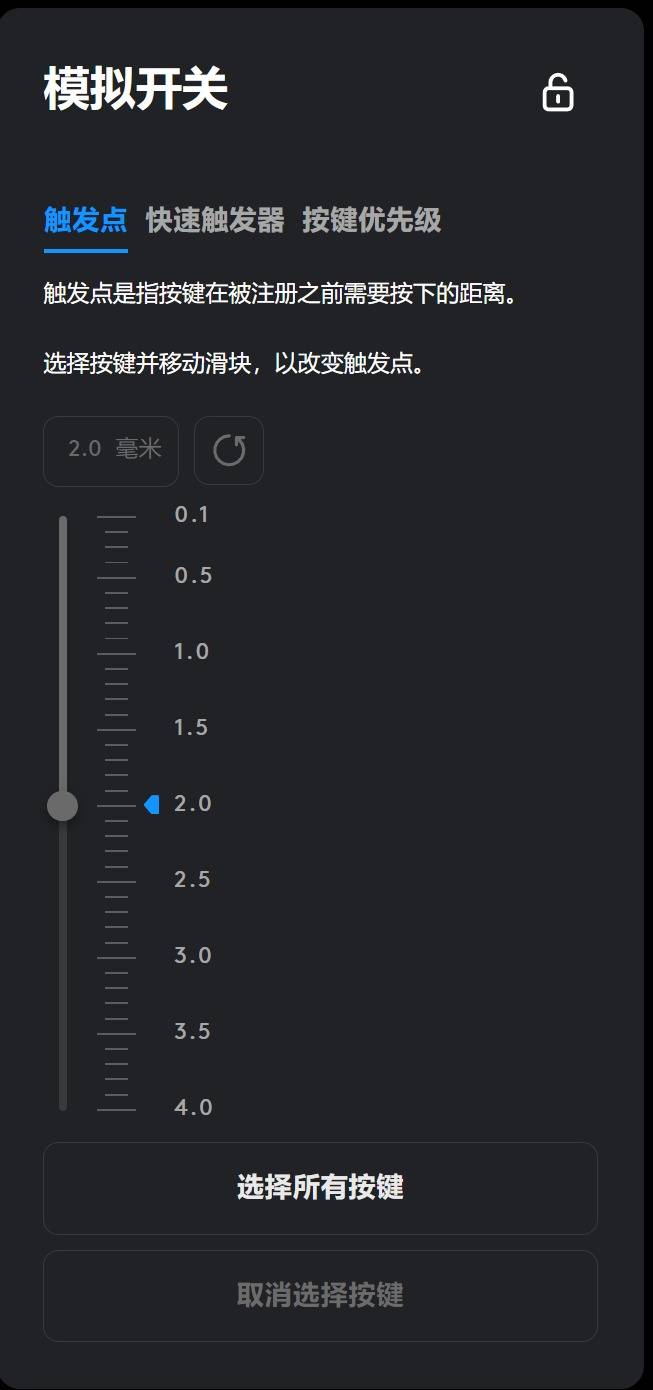Image resolution: width=653 pixels, height=1390 pixels.
Task: Go to the 按键优先级 tab
Action: pos(371,220)
